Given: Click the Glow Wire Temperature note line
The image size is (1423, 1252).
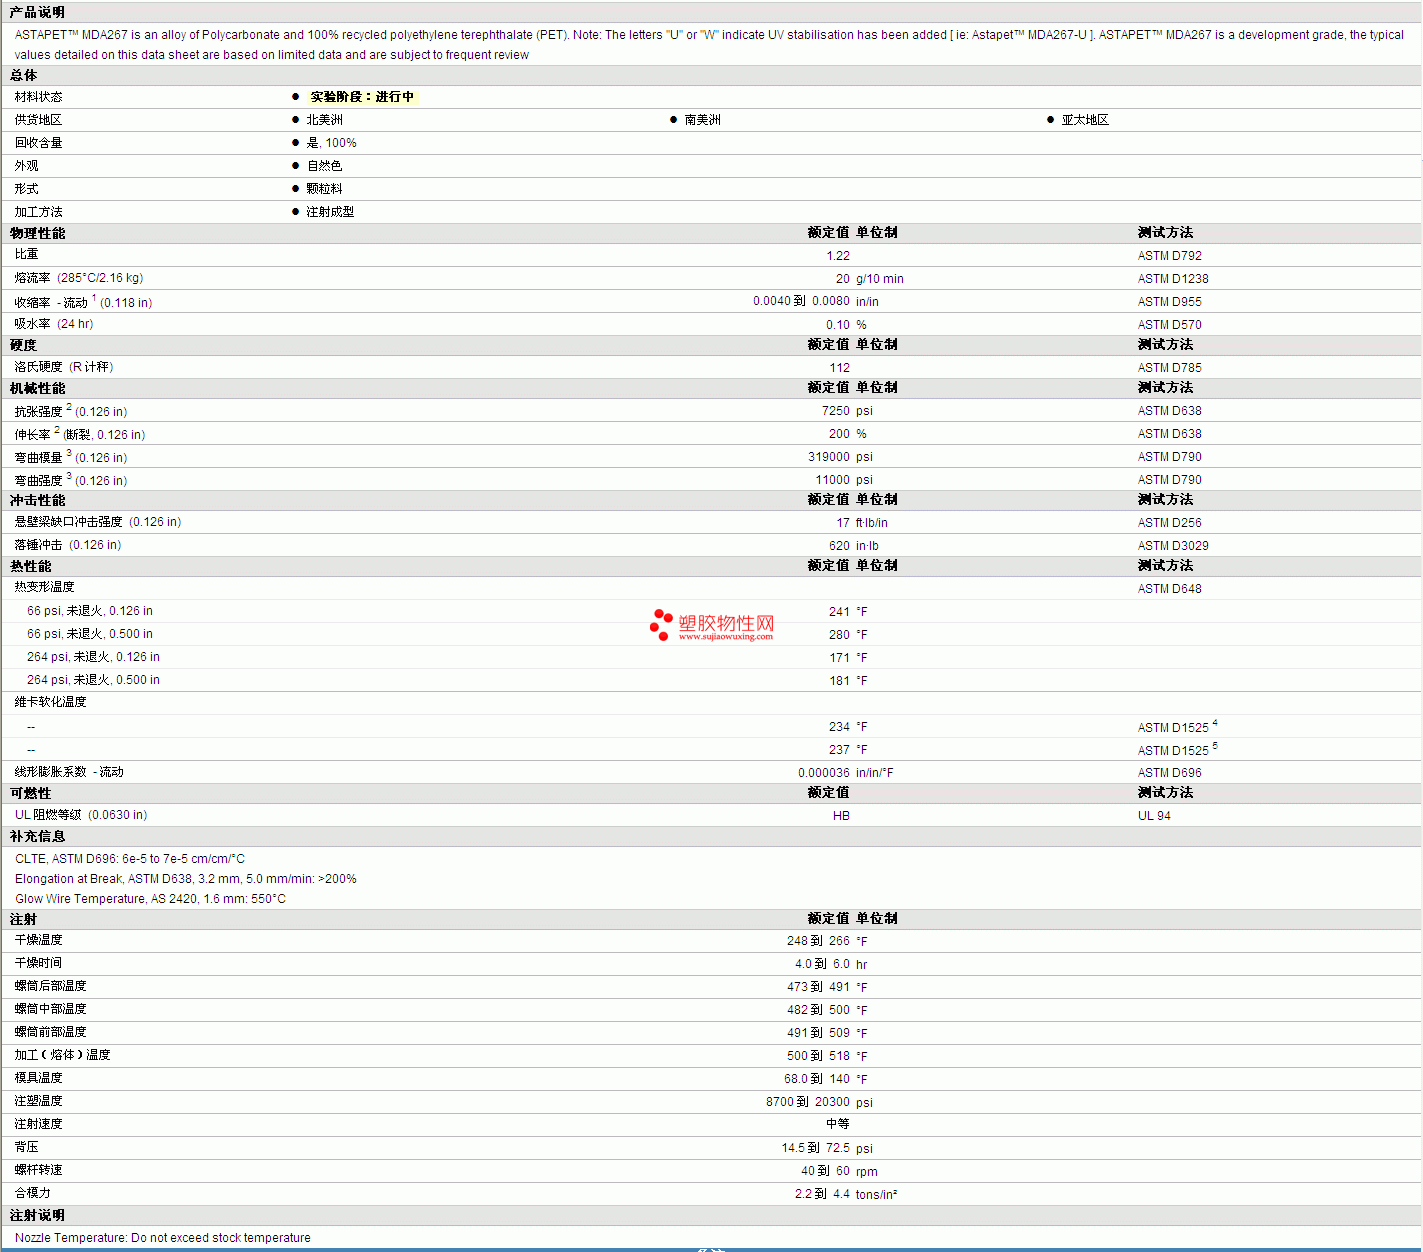Looking at the screenshot, I should [150, 899].
